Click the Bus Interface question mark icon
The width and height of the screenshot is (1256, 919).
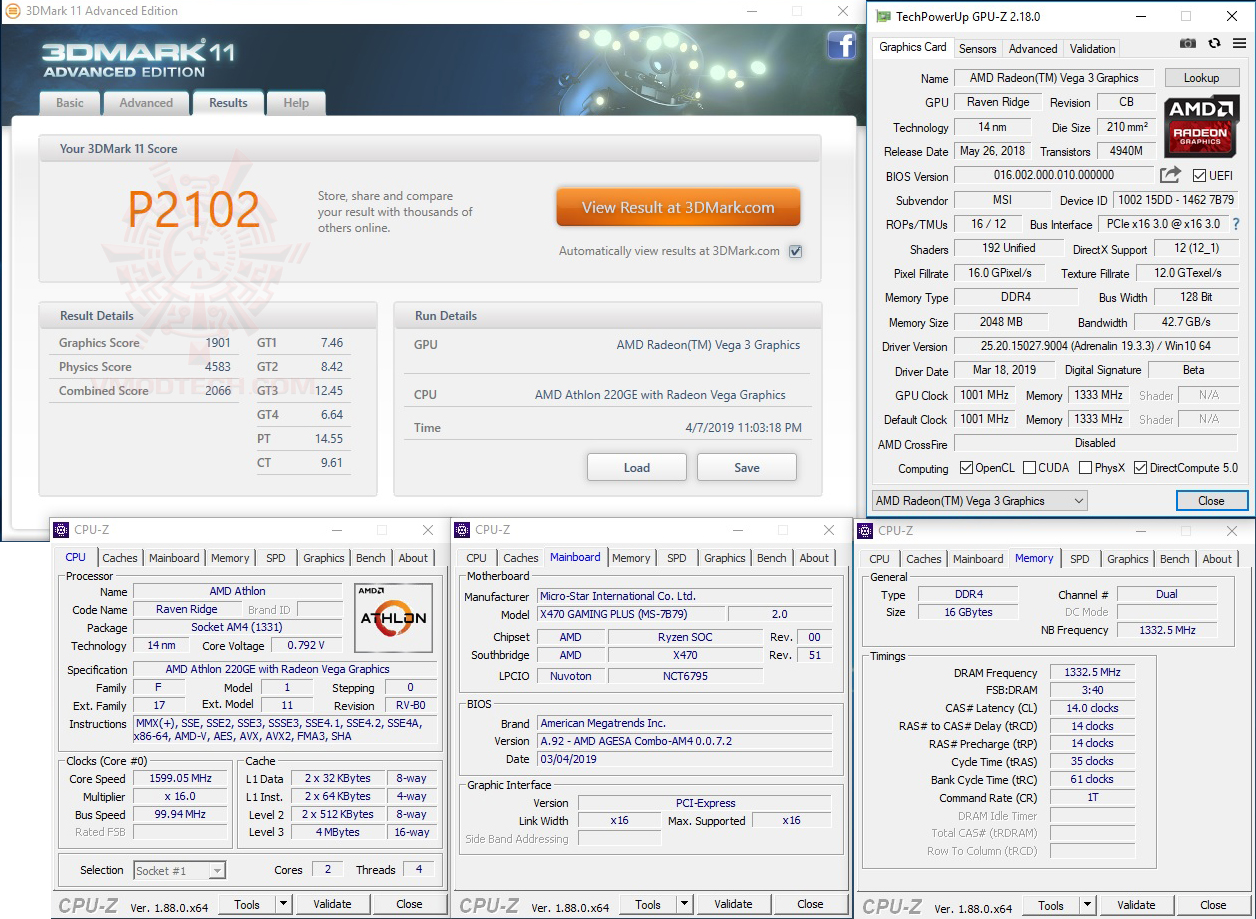click(x=1236, y=224)
